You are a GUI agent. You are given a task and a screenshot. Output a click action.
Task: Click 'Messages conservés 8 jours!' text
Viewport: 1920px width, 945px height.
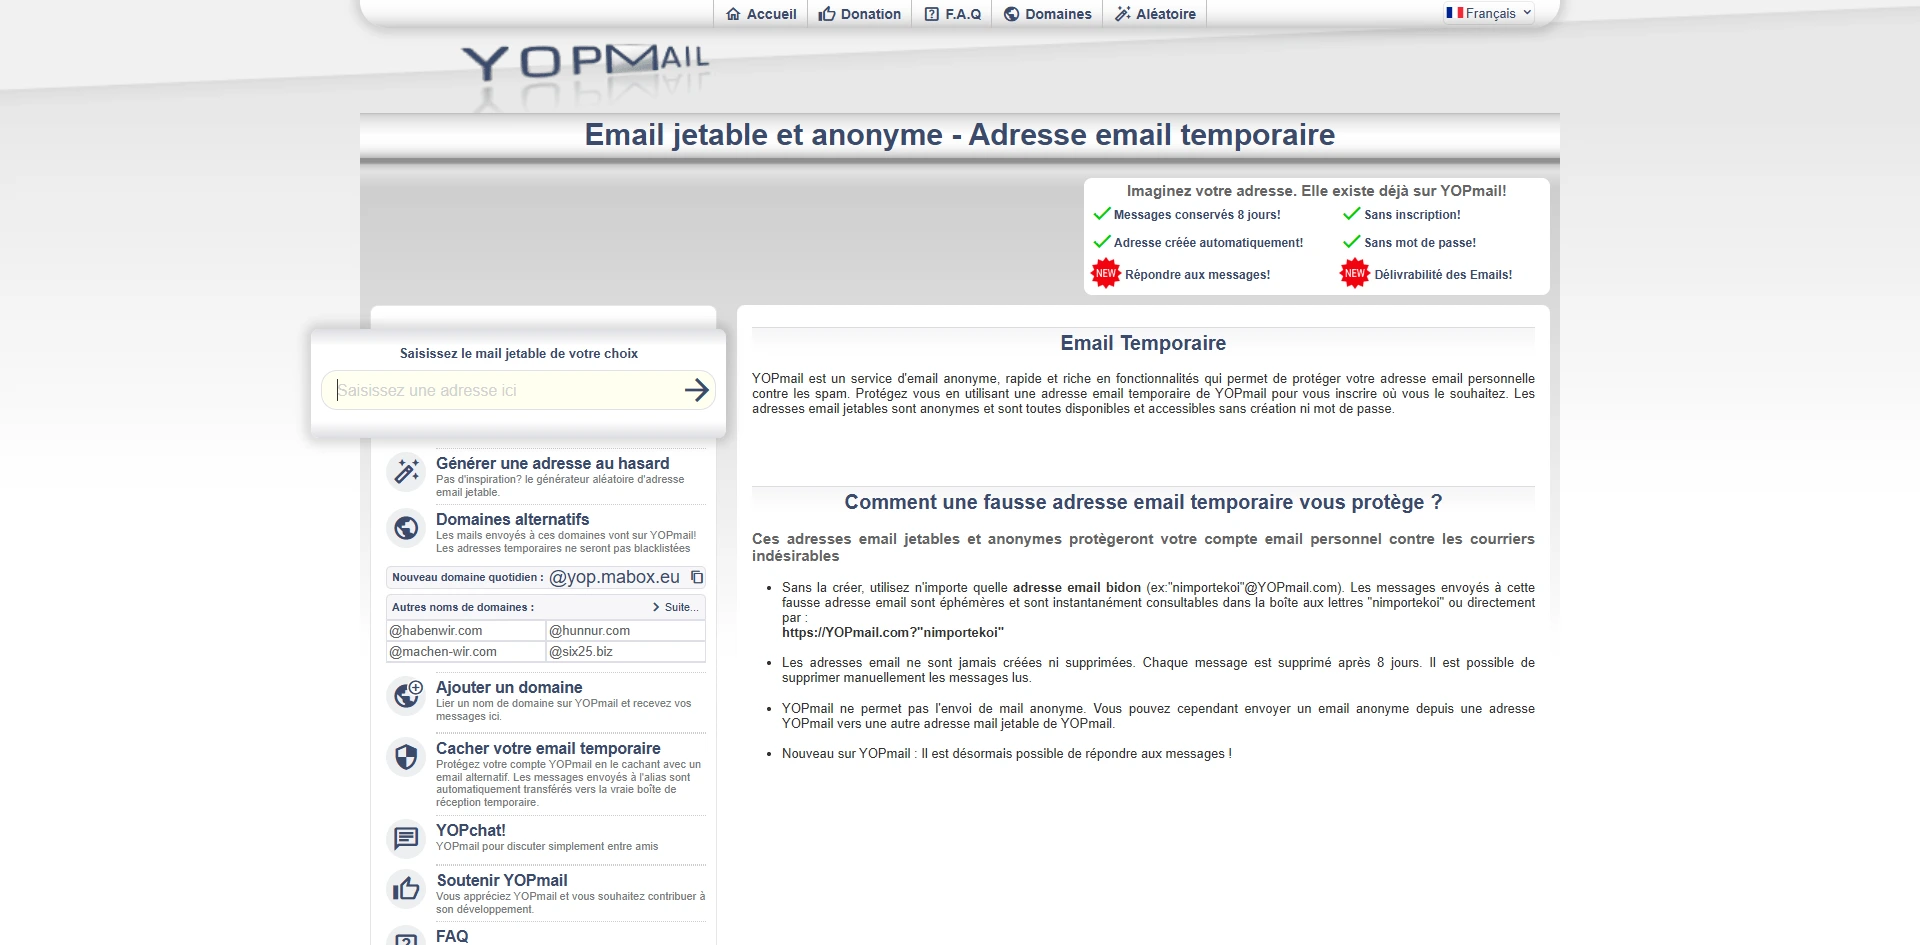pyautogui.click(x=1197, y=215)
